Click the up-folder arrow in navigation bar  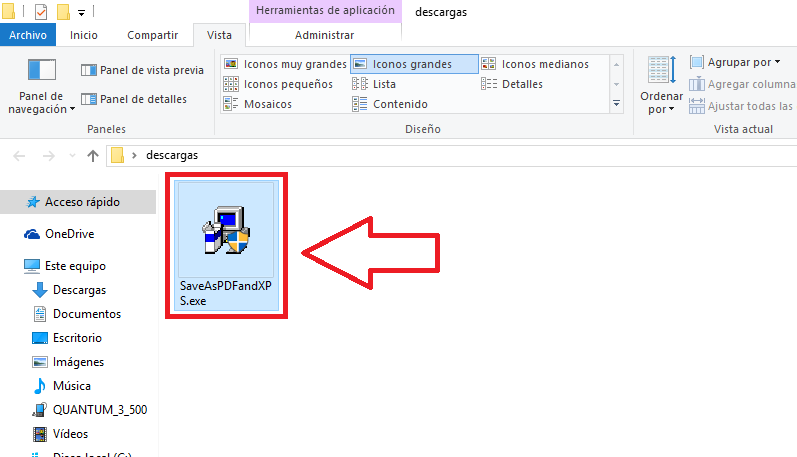pos(93,156)
